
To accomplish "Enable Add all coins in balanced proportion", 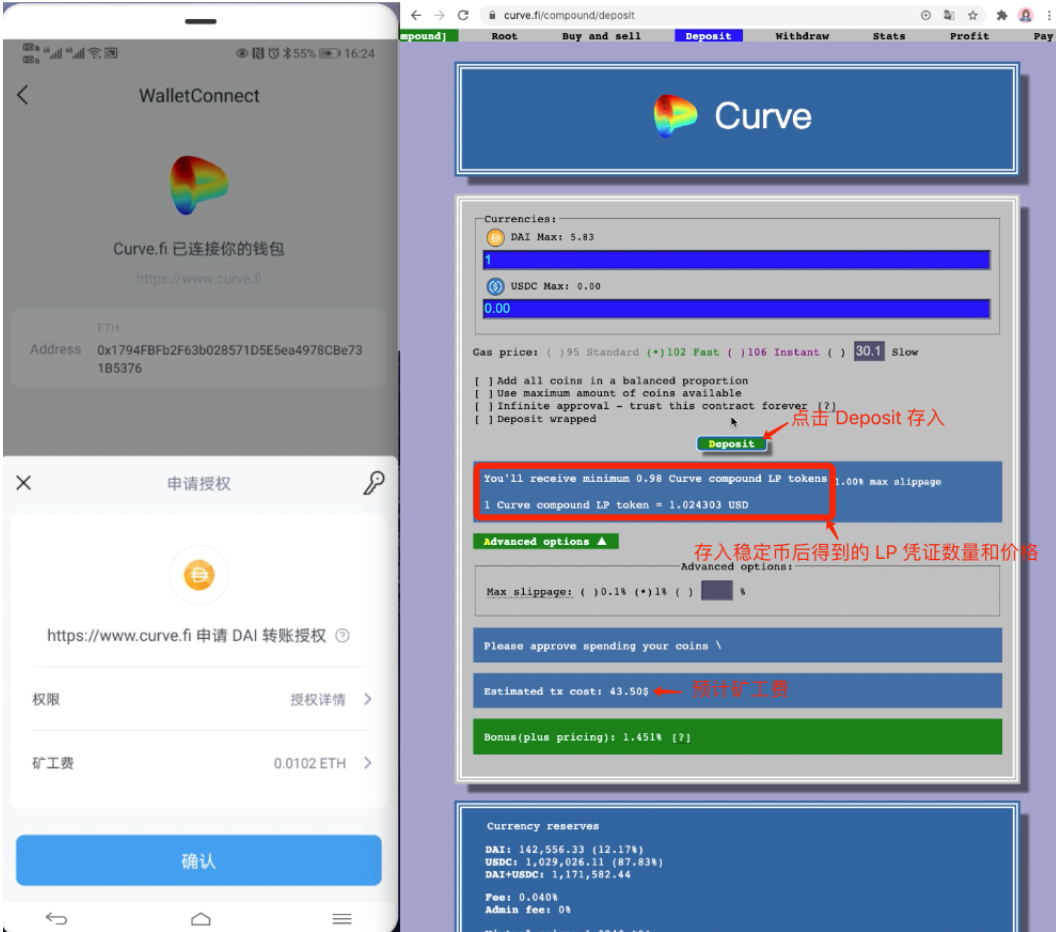I will click(x=483, y=381).
